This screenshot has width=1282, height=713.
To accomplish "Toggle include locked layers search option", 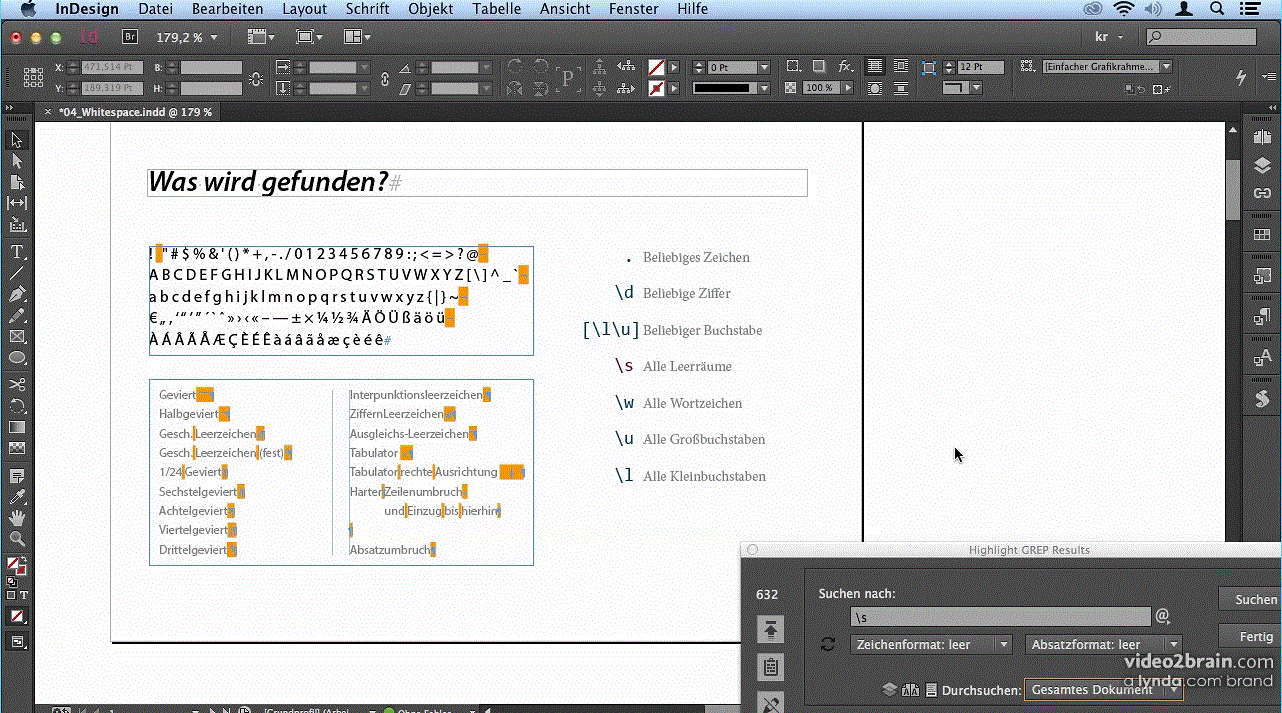I will (x=889, y=690).
